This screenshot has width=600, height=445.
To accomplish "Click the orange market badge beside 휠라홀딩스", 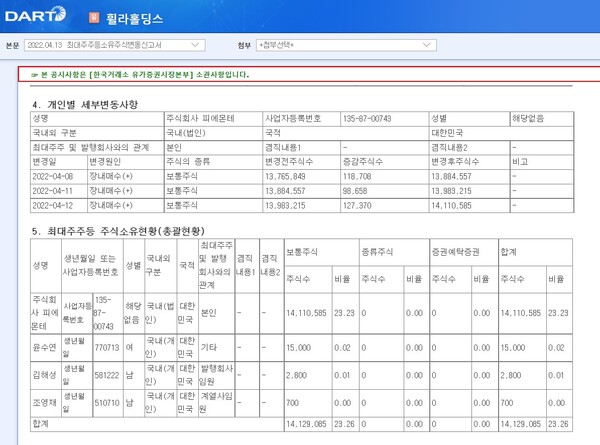I will pos(94,18).
